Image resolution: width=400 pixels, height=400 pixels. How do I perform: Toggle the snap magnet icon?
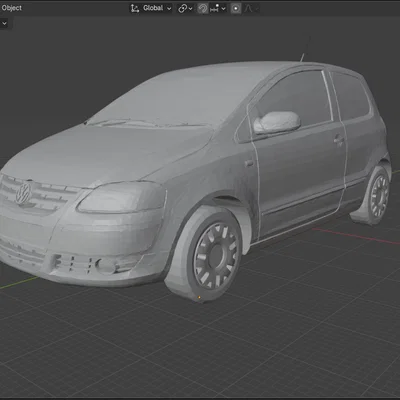(x=202, y=8)
